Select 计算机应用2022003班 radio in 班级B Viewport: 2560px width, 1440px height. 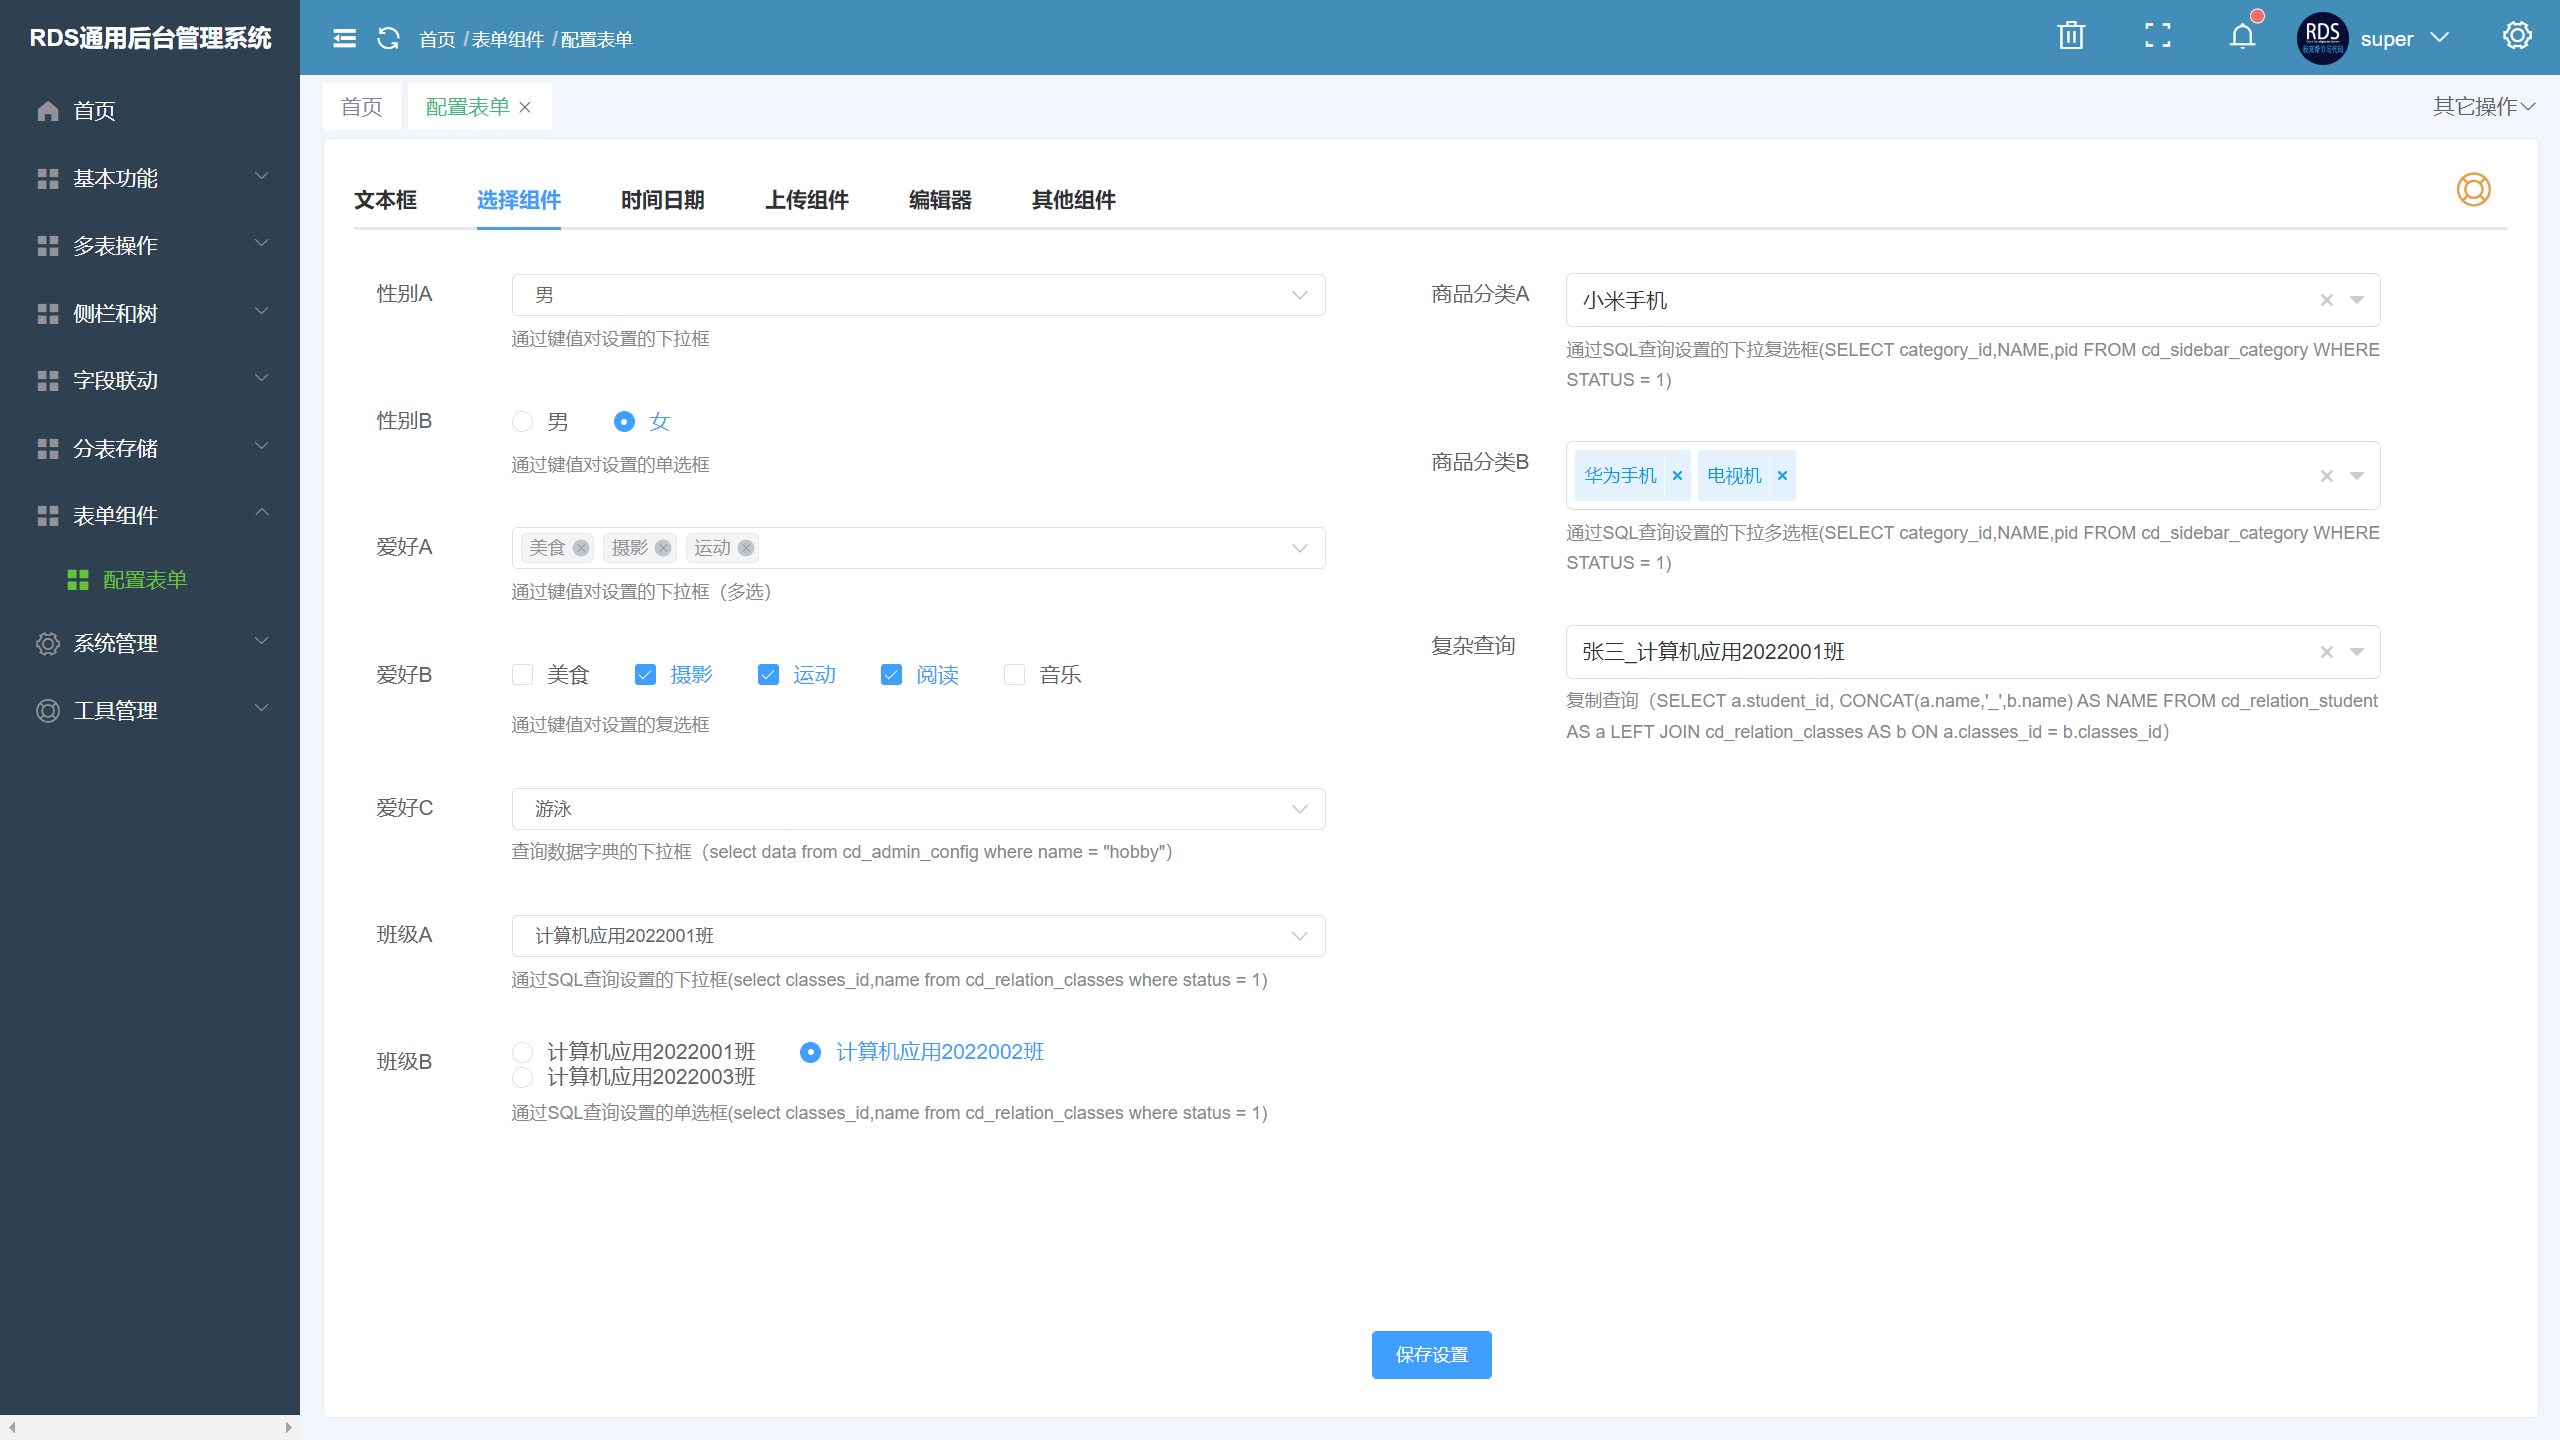[x=522, y=1077]
